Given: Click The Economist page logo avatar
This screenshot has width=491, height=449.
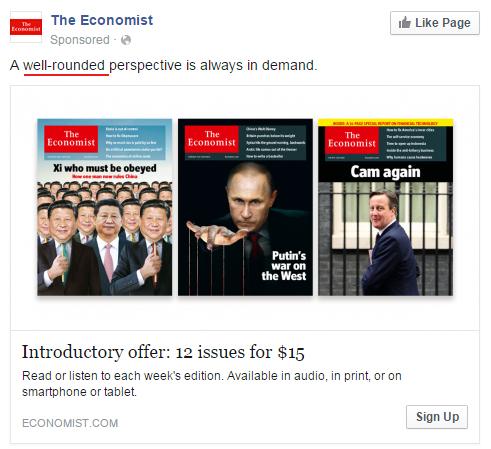Looking at the screenshot, I should [26, 27].
